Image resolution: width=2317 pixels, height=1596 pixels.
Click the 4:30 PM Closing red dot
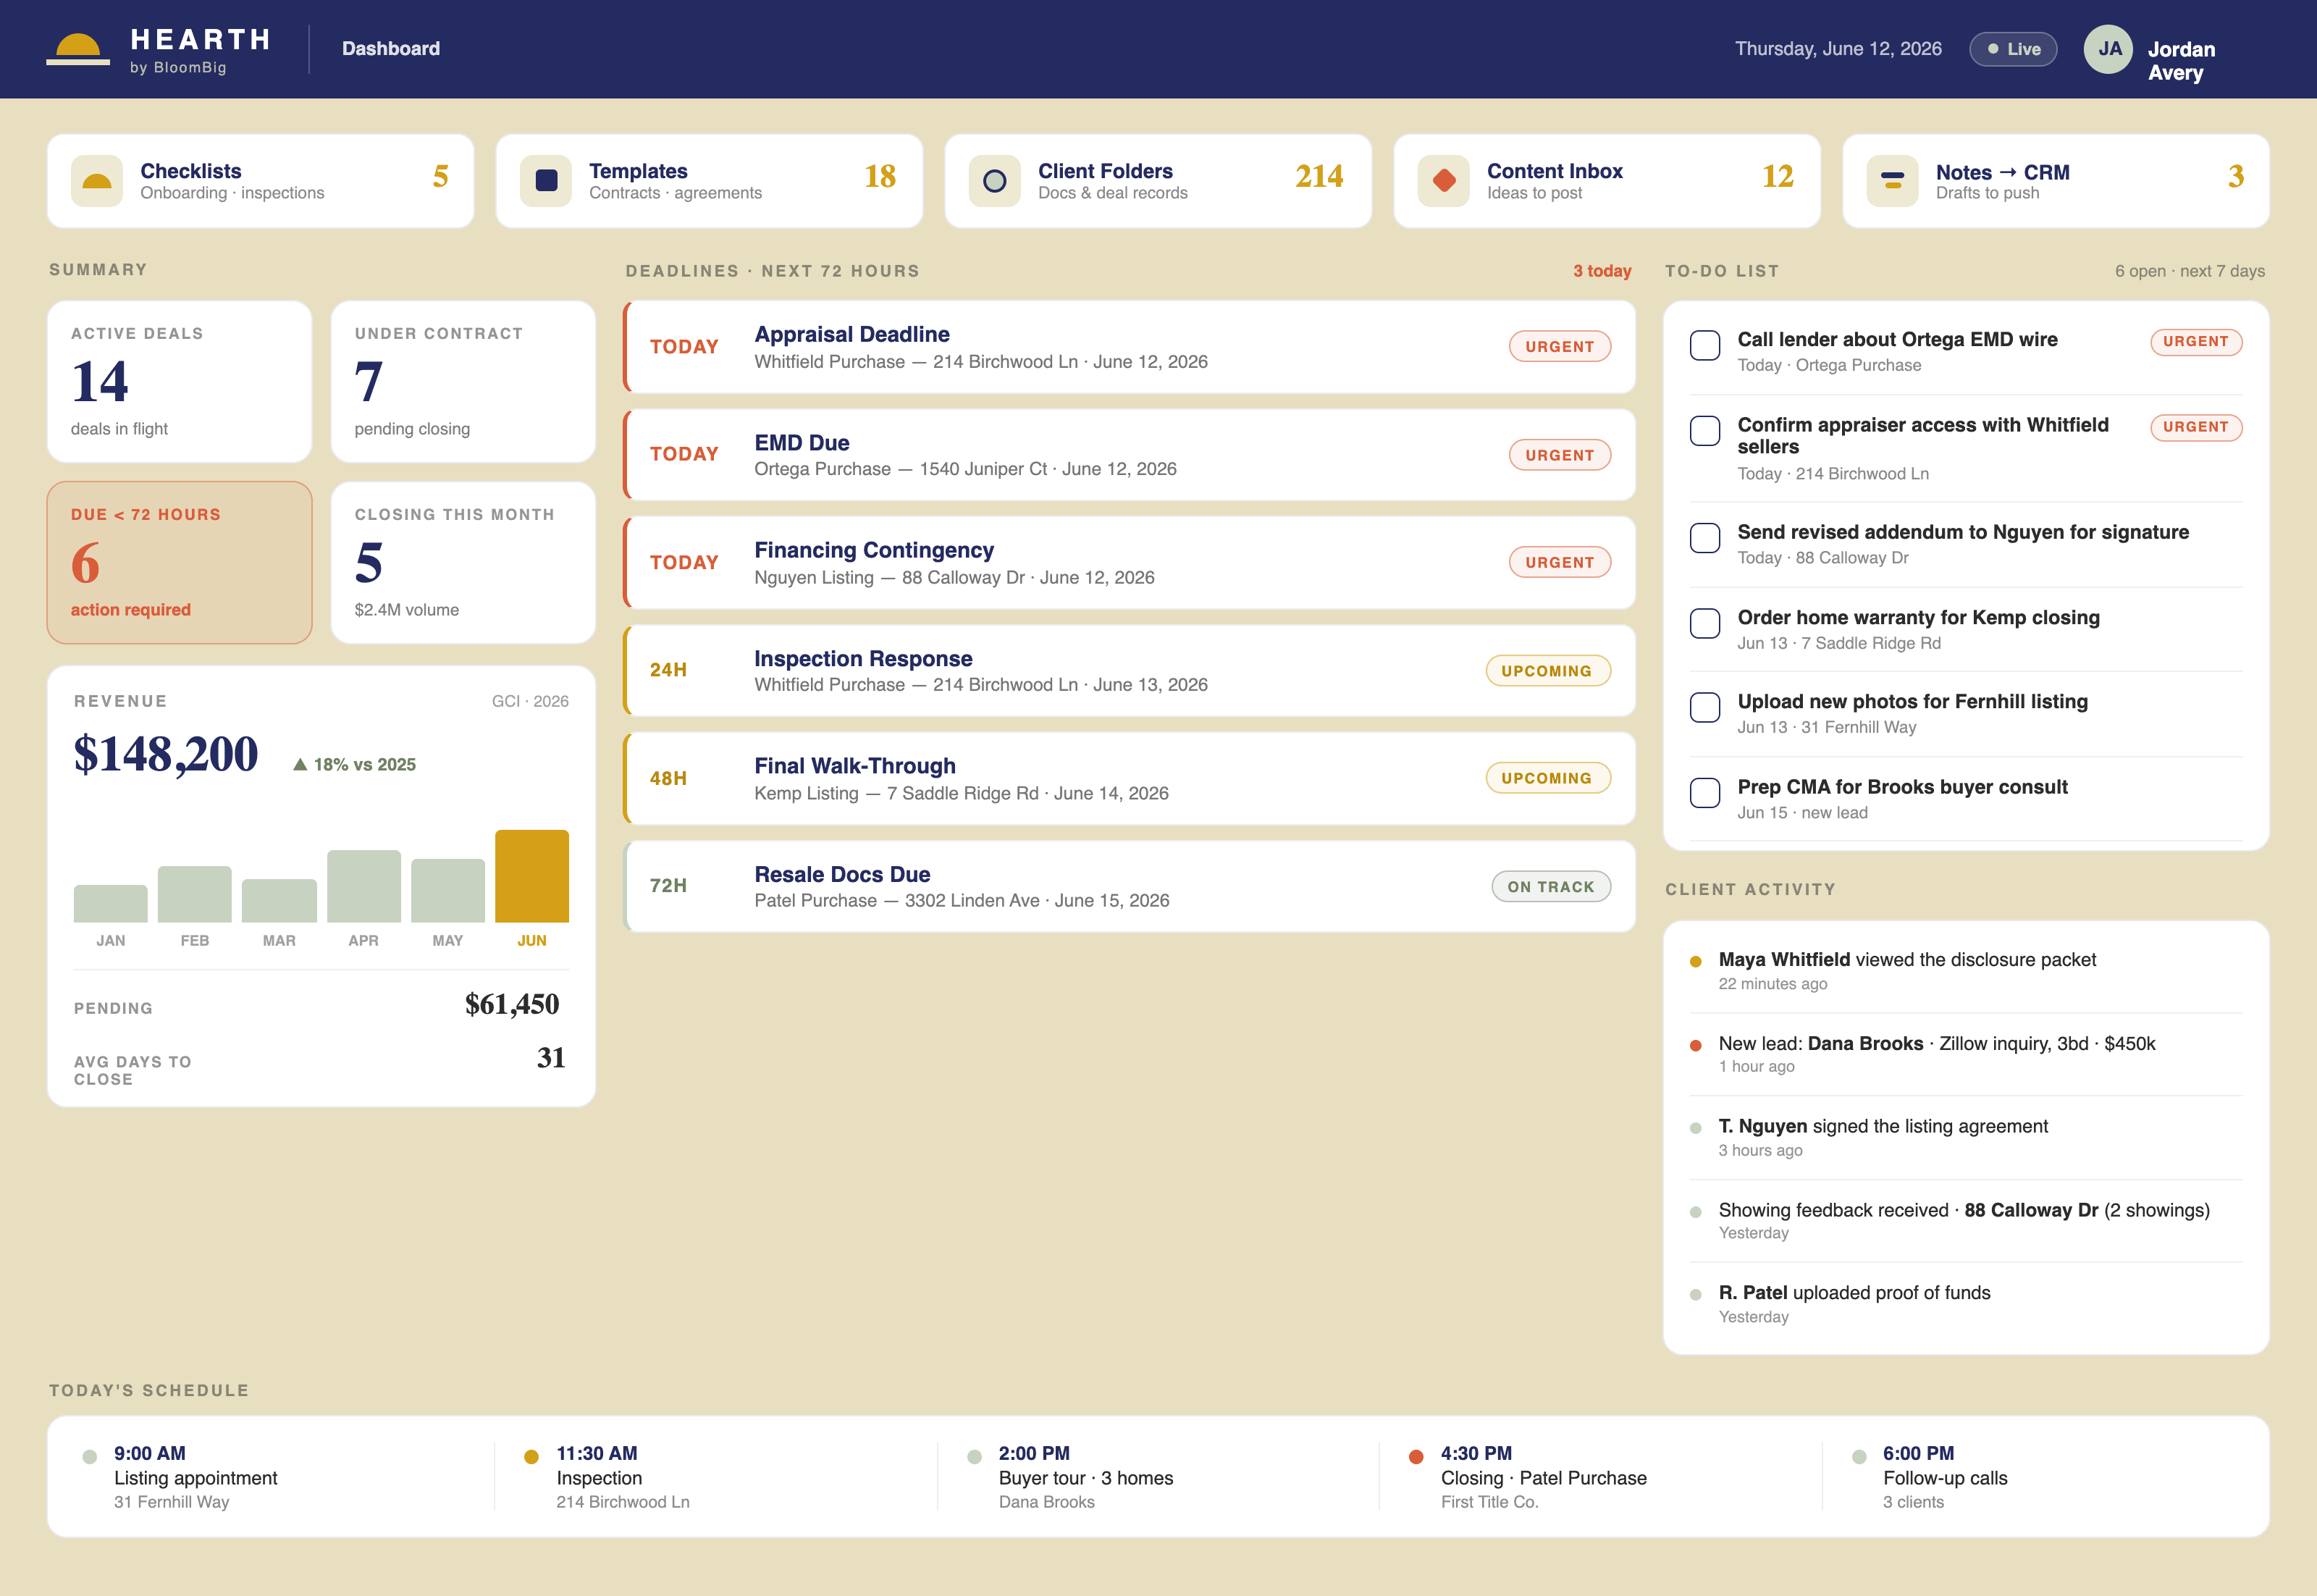tap(1416, 1457)
